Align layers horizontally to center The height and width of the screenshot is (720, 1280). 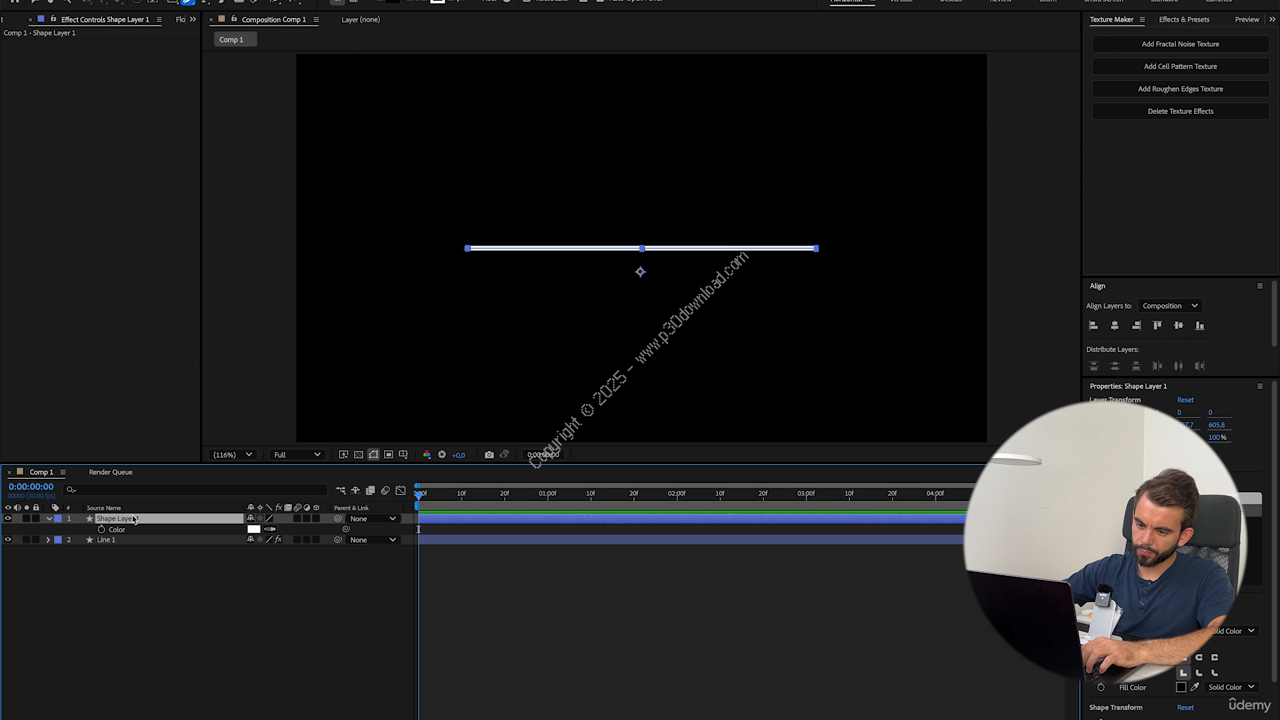click(1114, 325)
